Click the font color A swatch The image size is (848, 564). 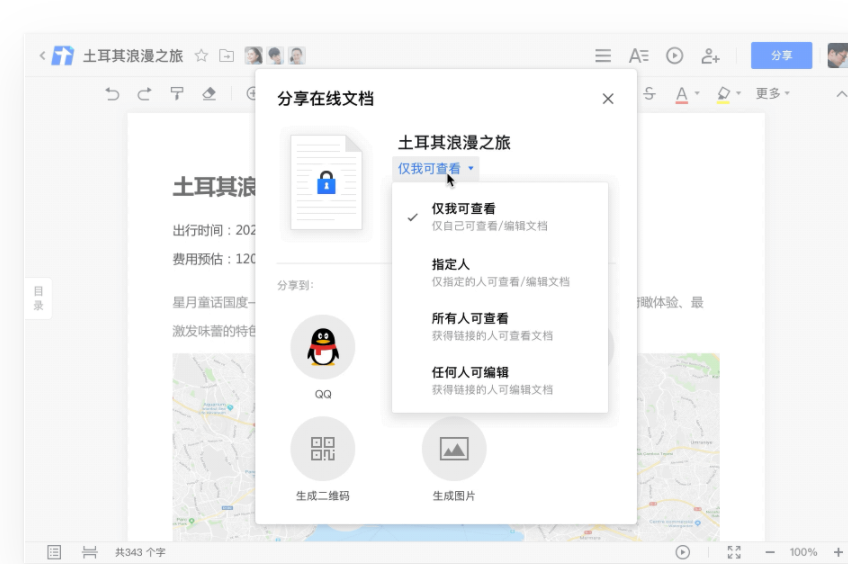coord(682,94)
